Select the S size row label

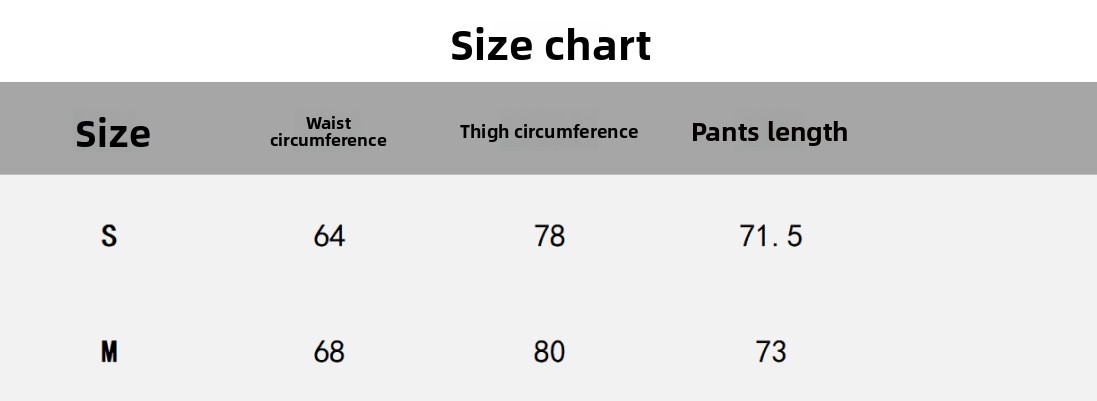(109, 236)
